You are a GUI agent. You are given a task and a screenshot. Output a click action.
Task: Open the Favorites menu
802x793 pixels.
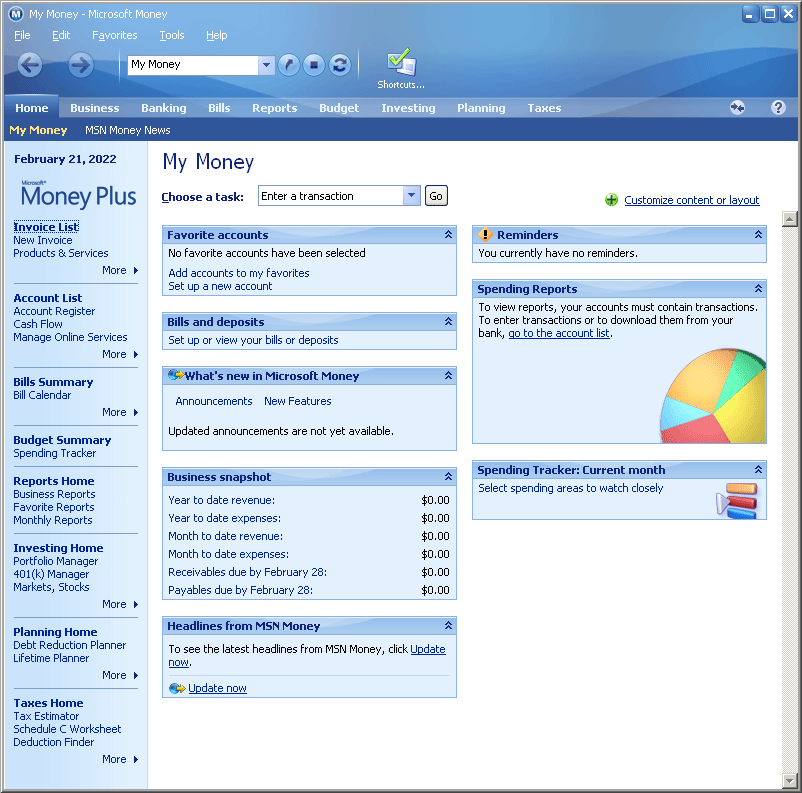[114, 35]
